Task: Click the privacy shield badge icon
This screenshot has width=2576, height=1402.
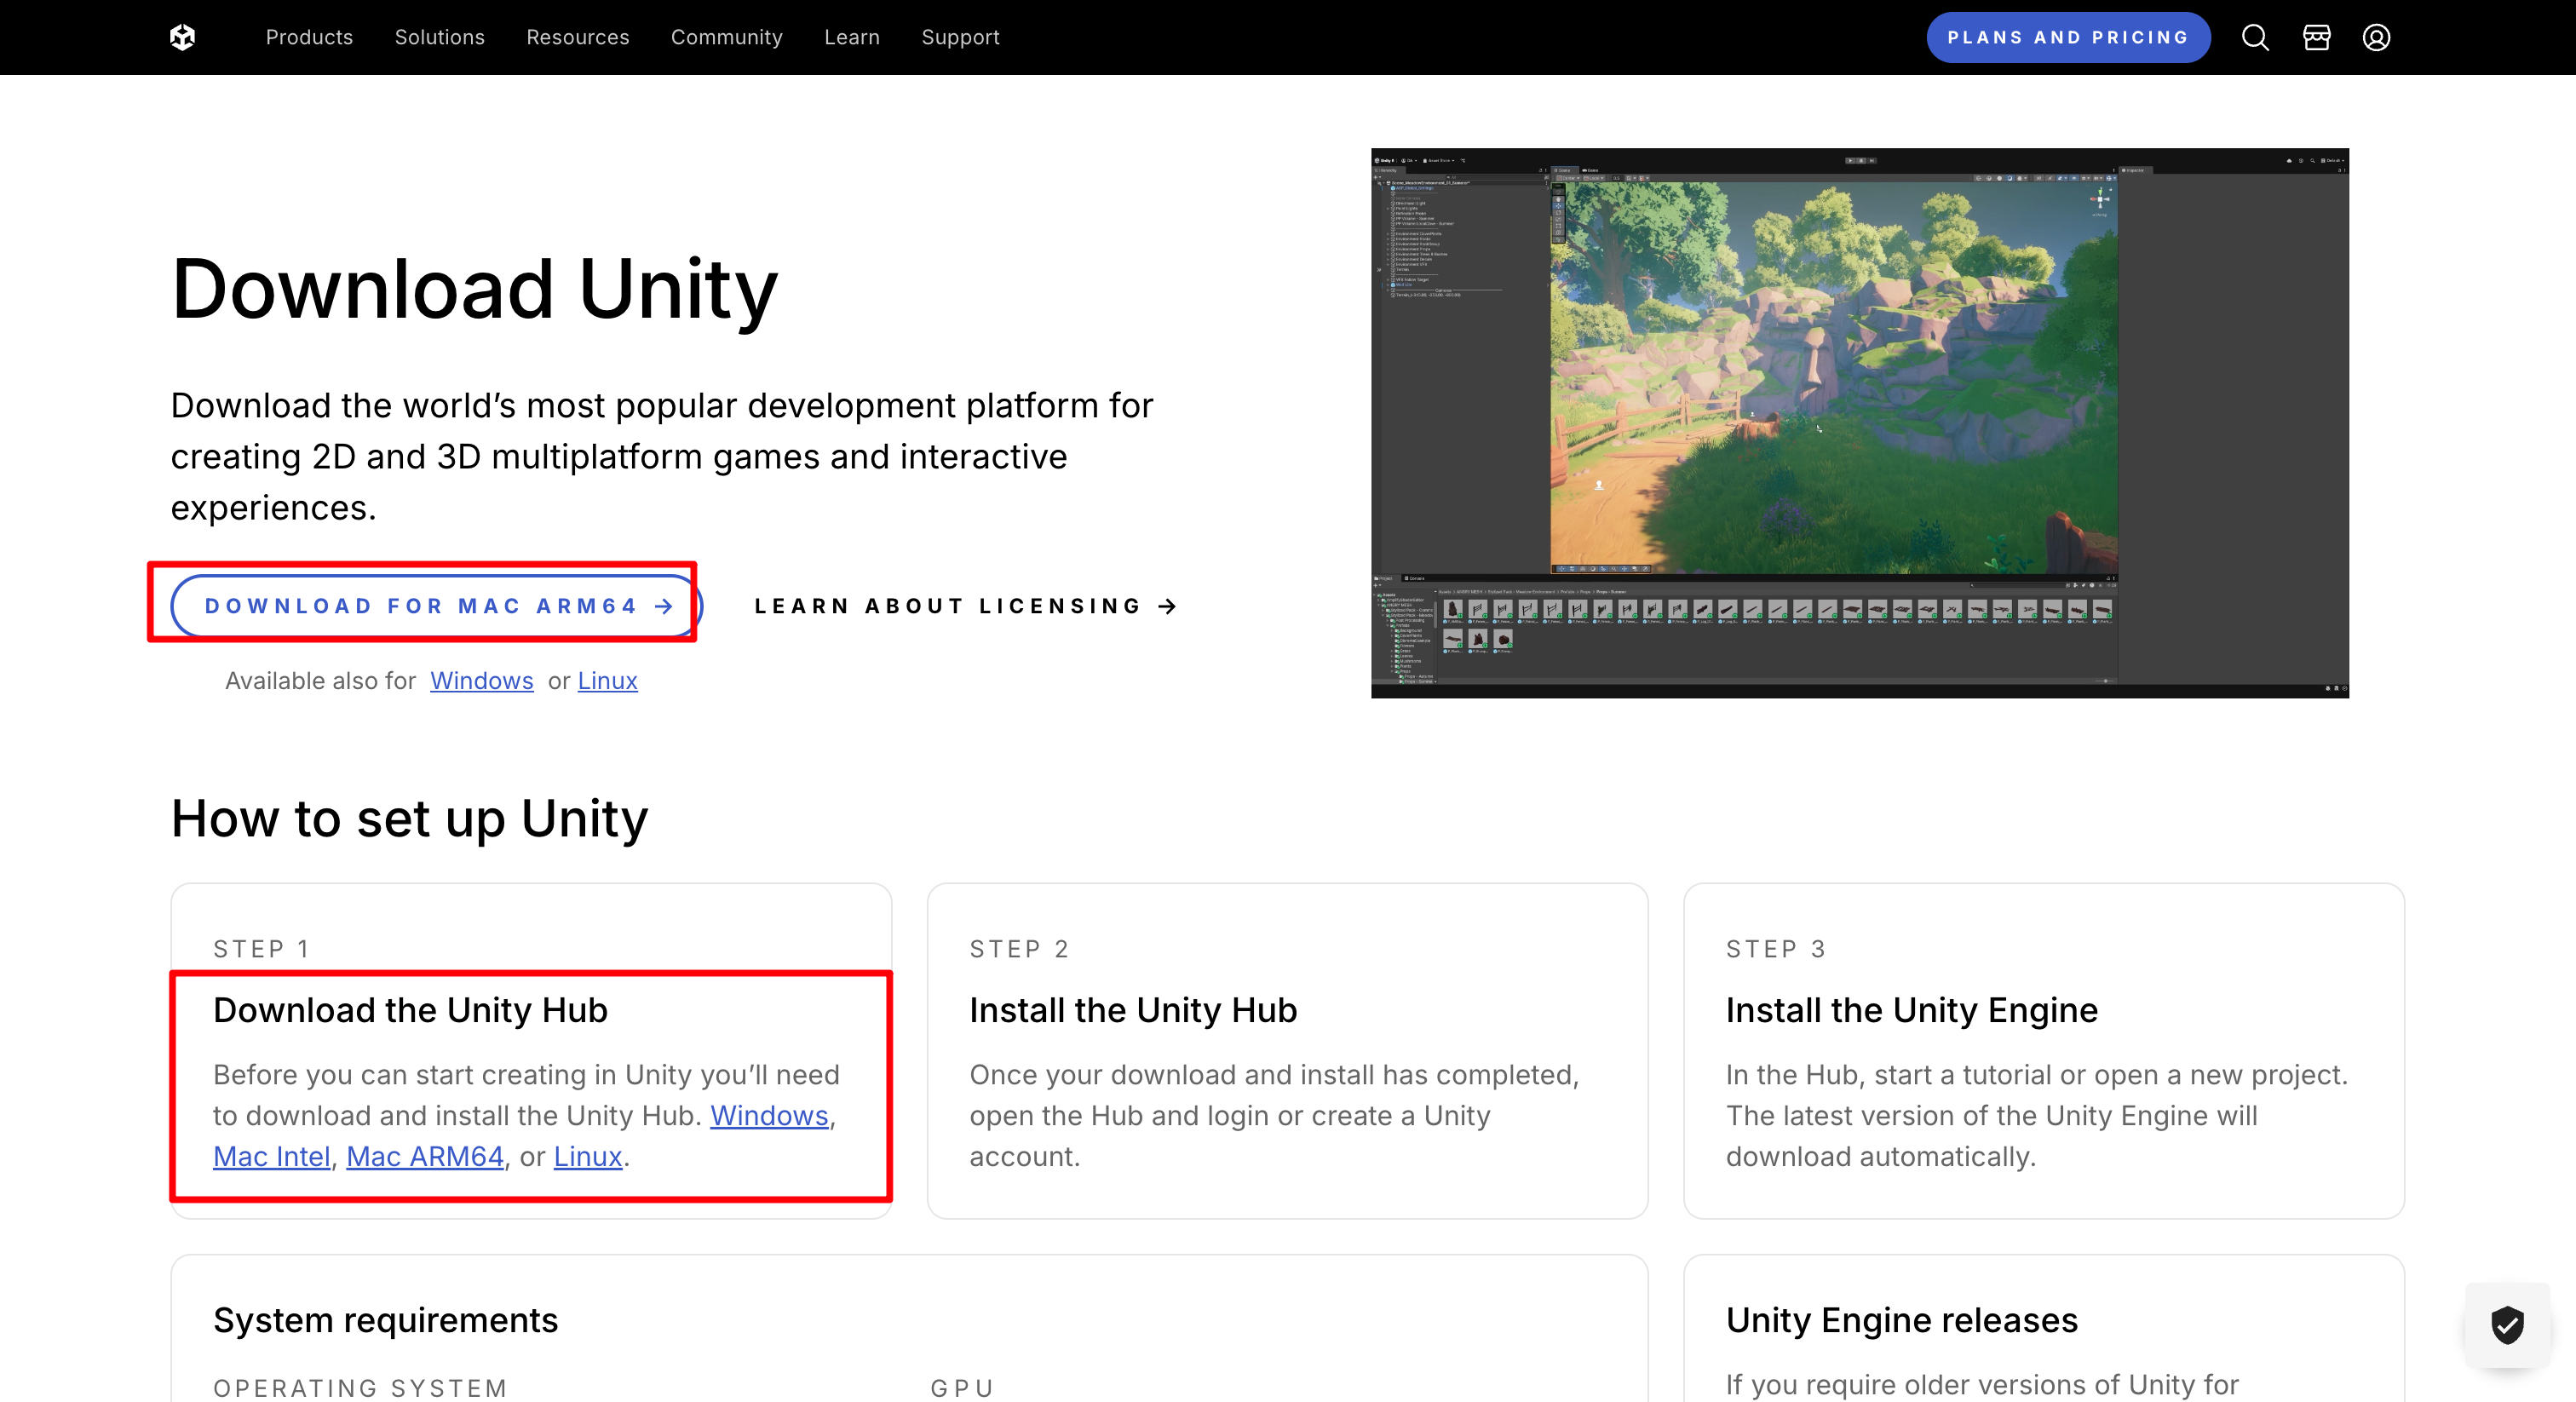Action: click(x=2507, y=1325)
